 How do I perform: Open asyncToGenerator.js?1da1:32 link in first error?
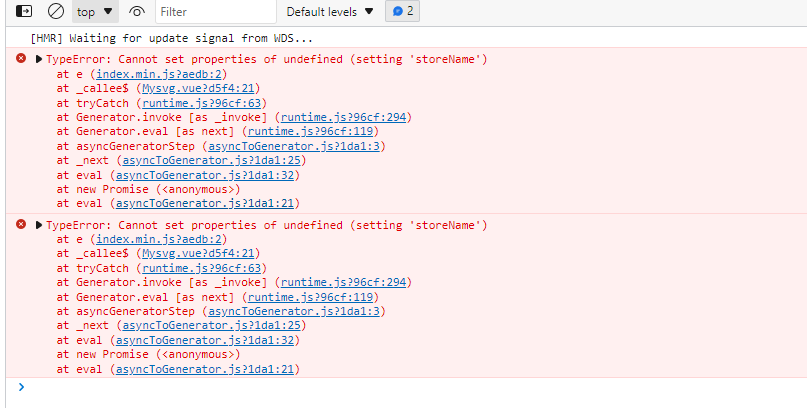tap(205, 175)
